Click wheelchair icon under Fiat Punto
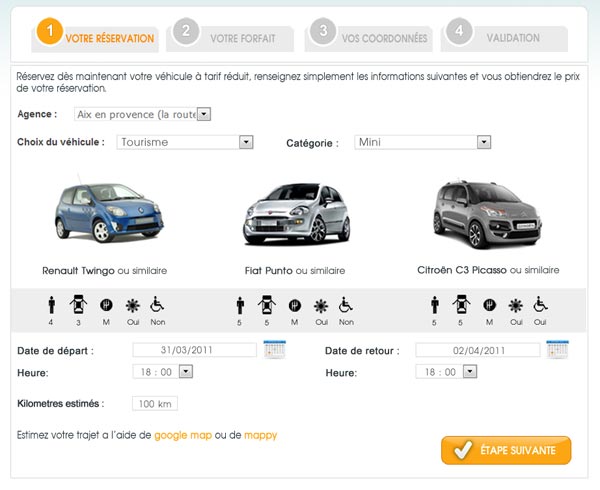 tap(346, 305)
